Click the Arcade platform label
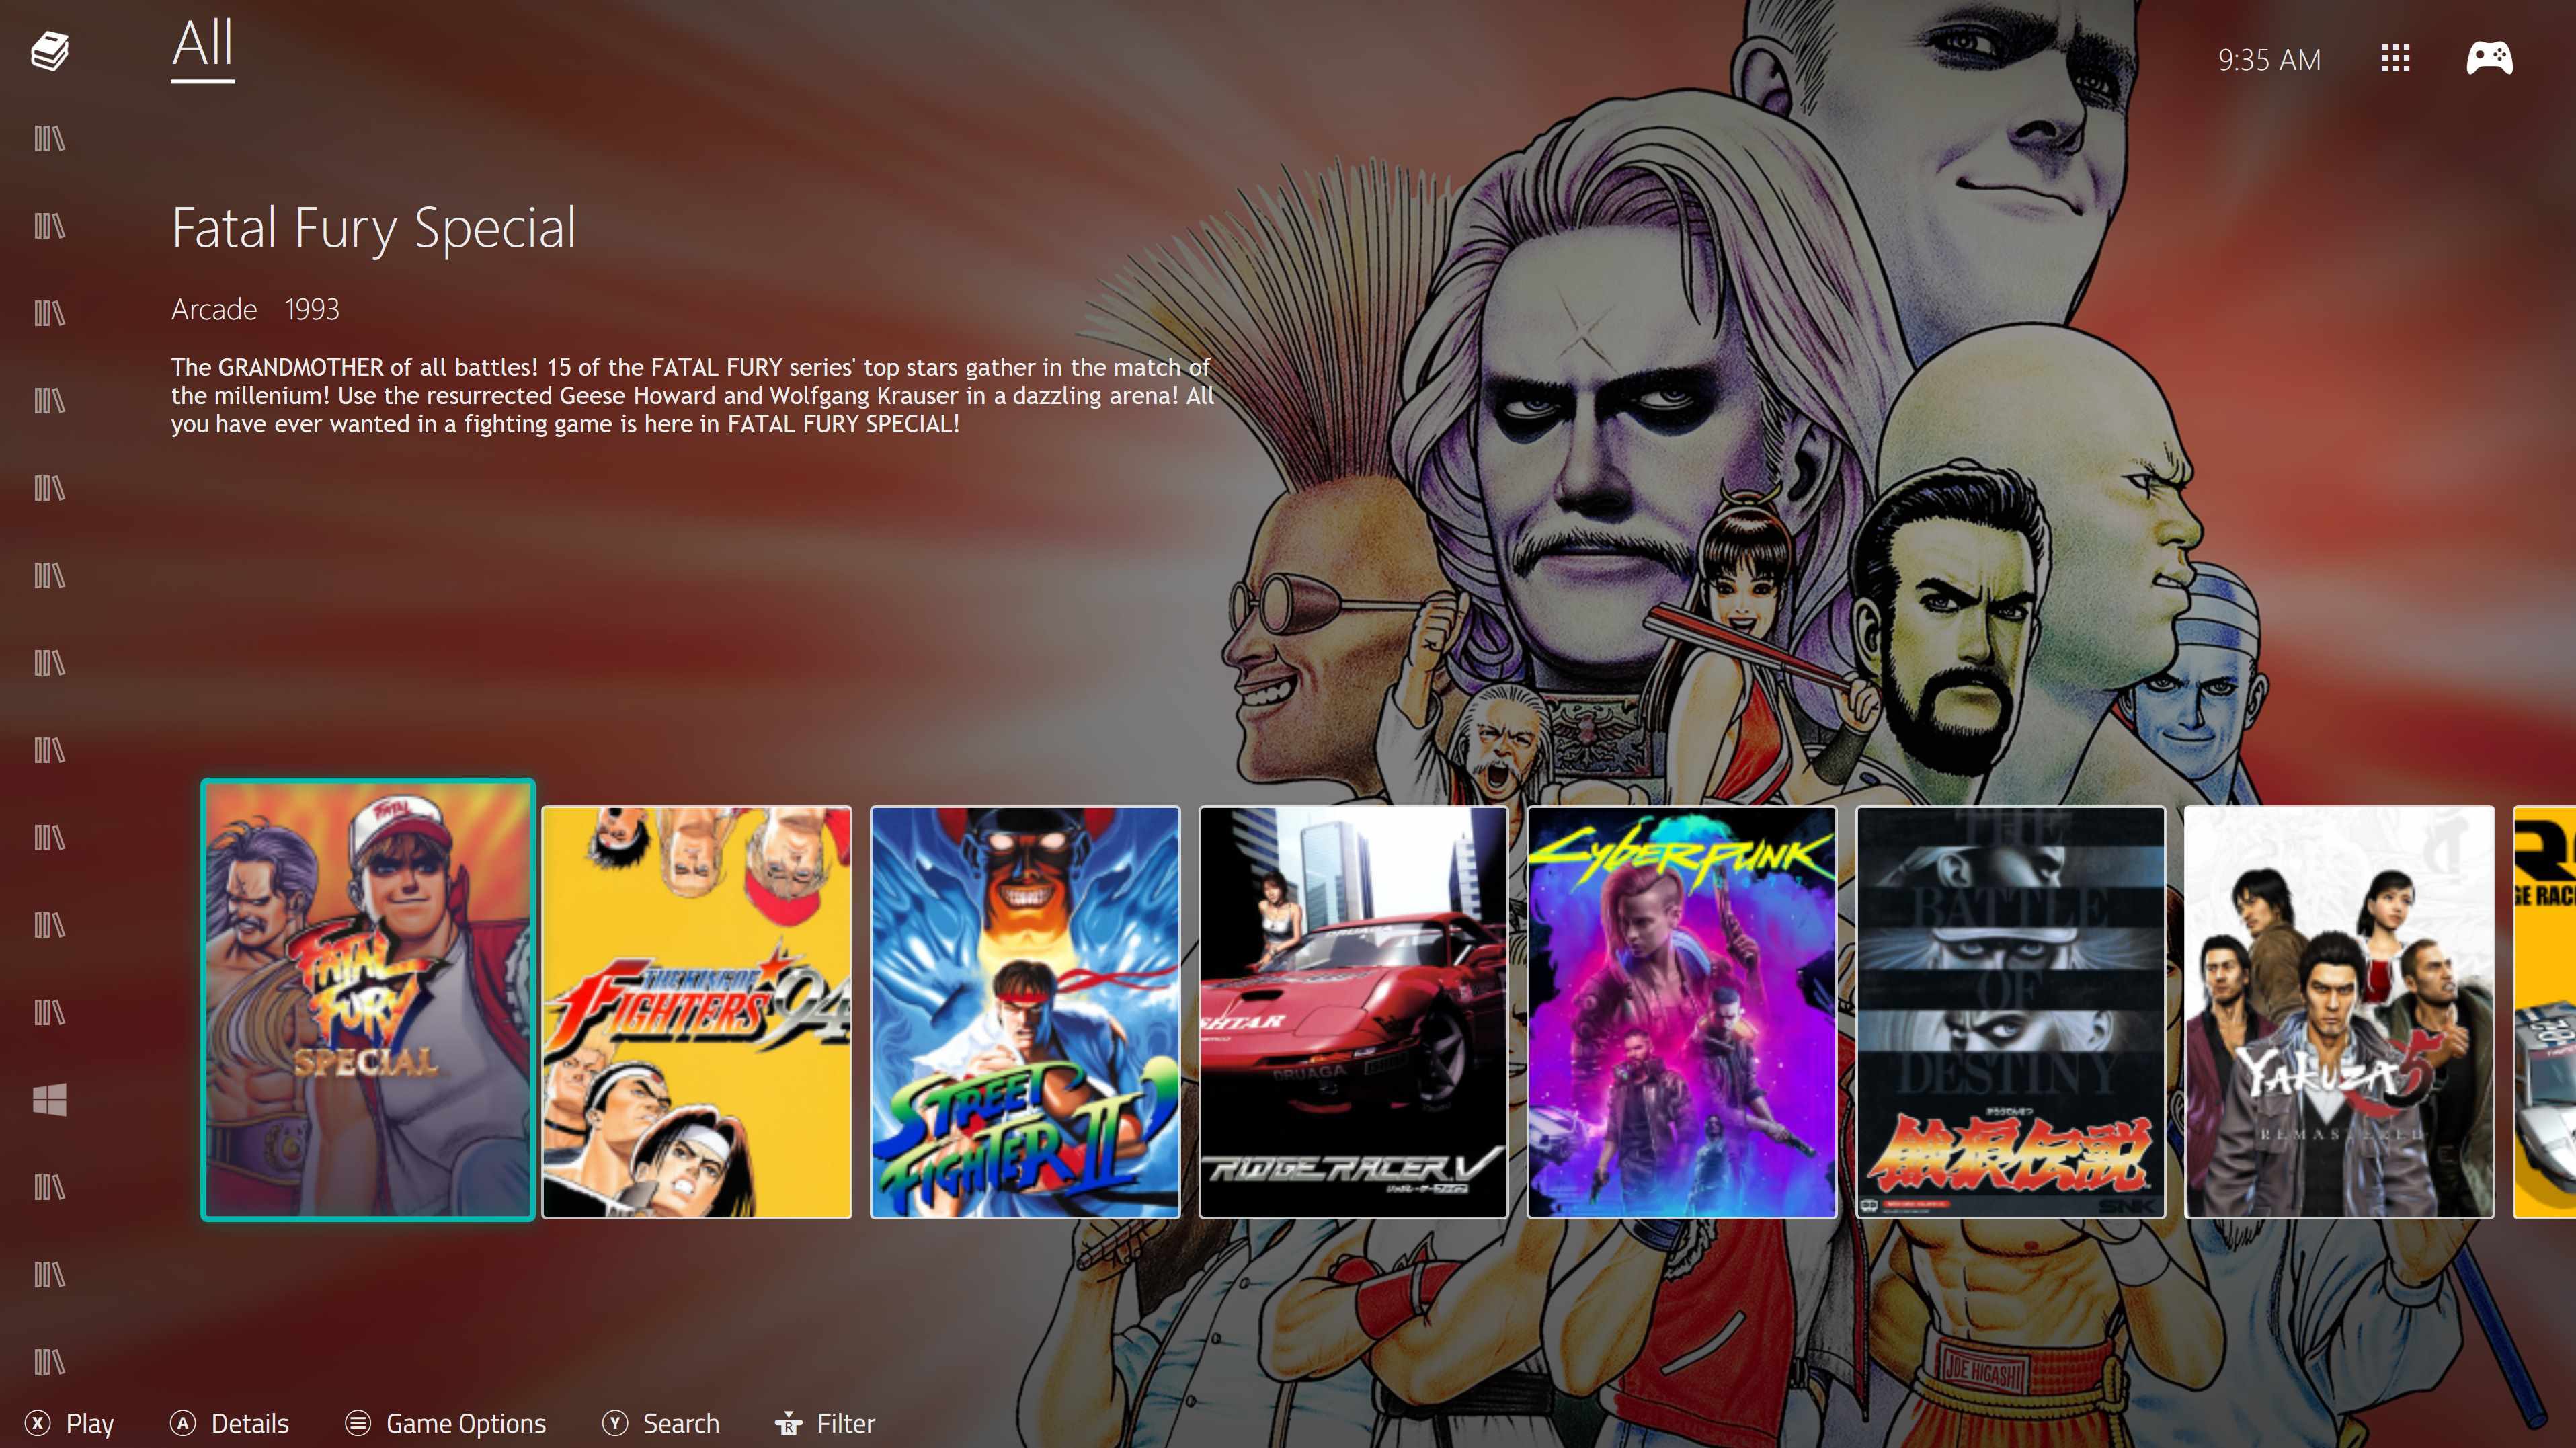This screenshot has width=2576, height=1448. click(x=214, y=310)
